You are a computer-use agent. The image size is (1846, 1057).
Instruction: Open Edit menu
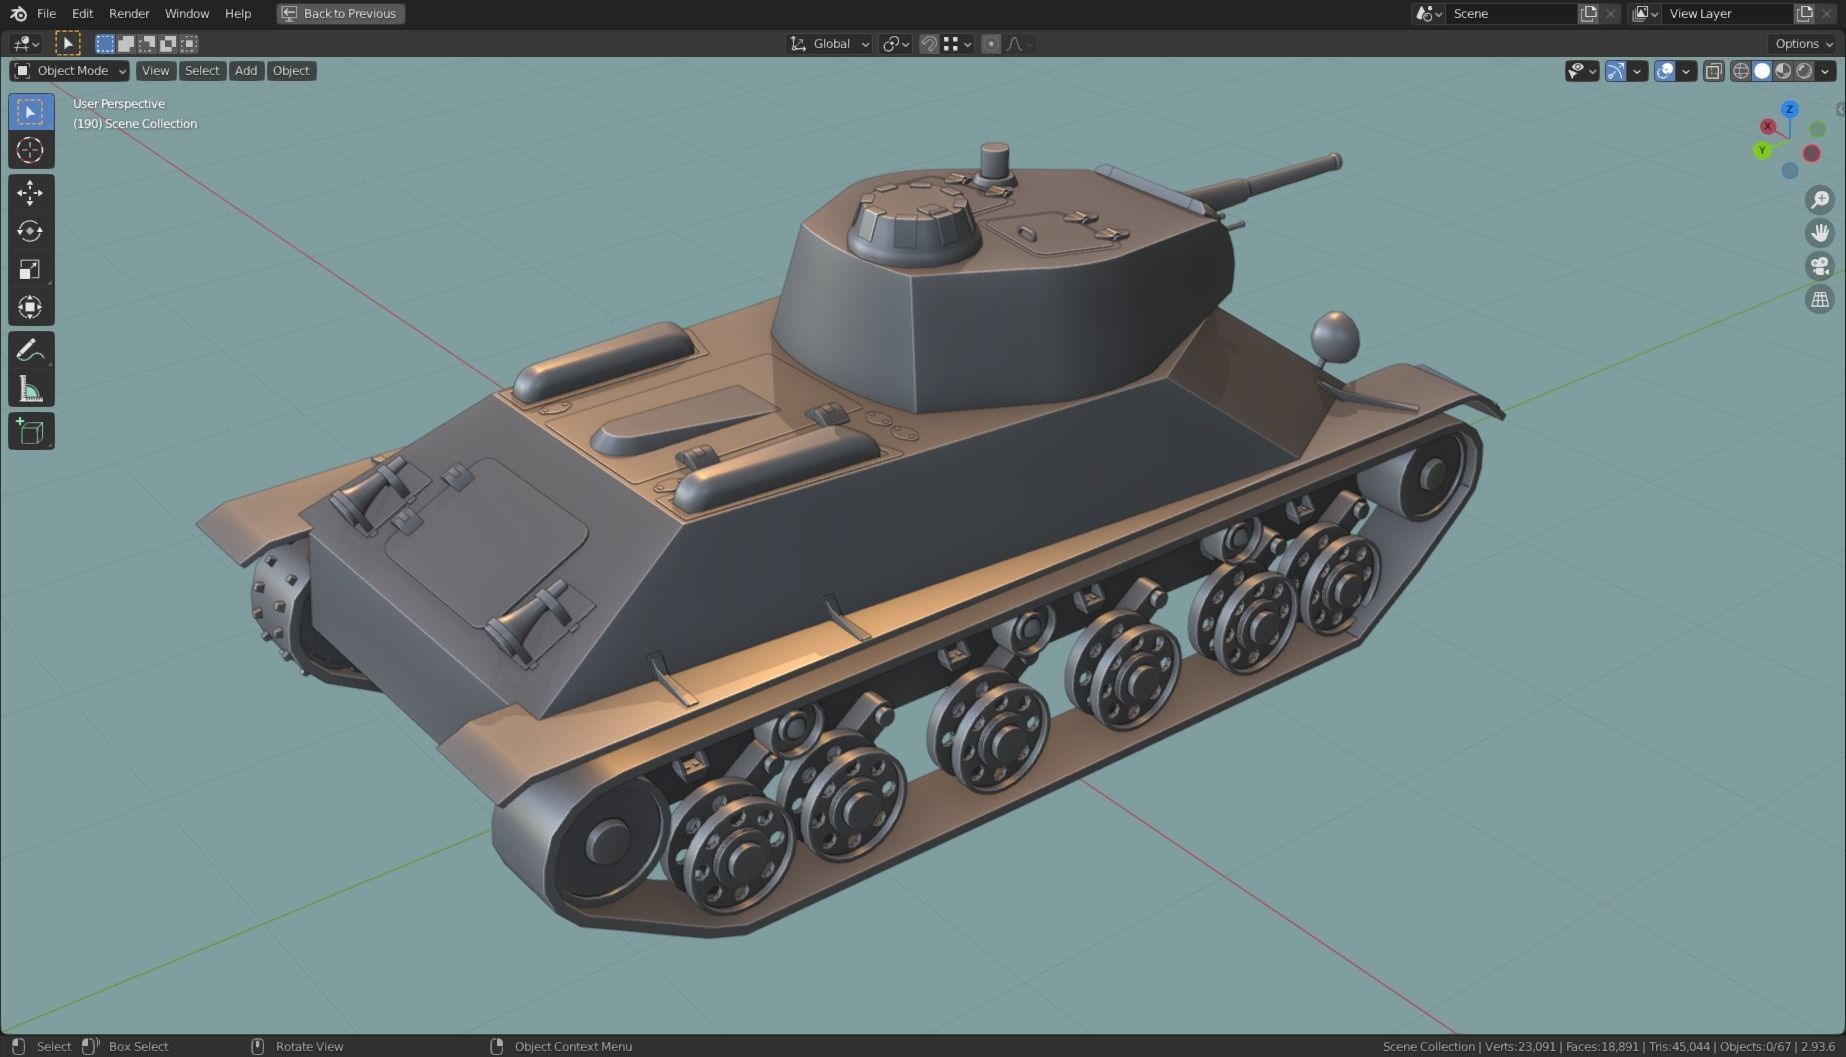pos(82,13)
